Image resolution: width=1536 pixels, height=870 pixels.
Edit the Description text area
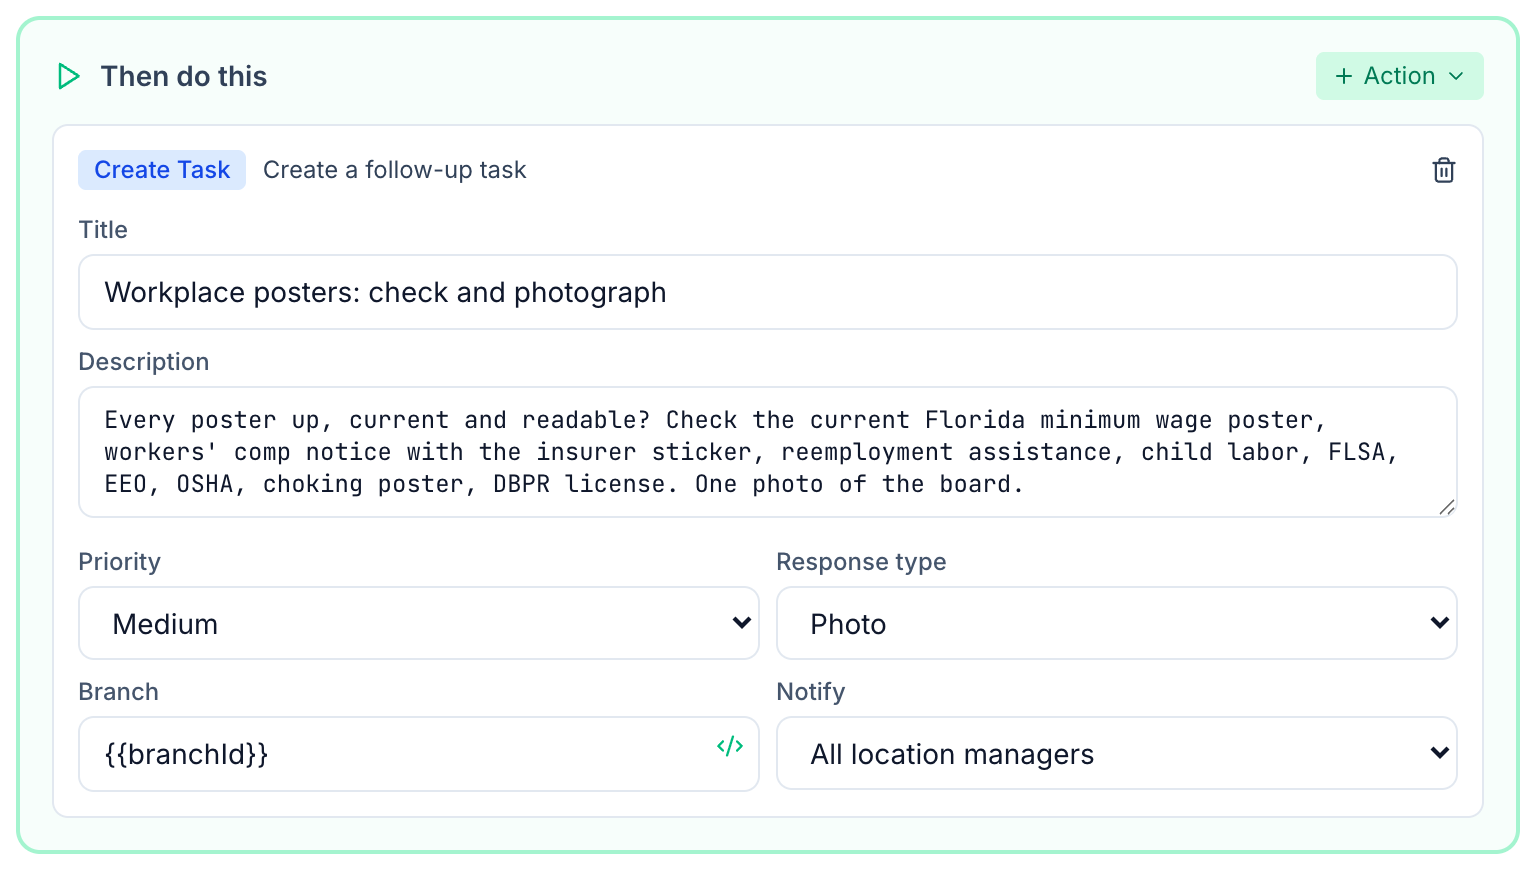[768, 452]
